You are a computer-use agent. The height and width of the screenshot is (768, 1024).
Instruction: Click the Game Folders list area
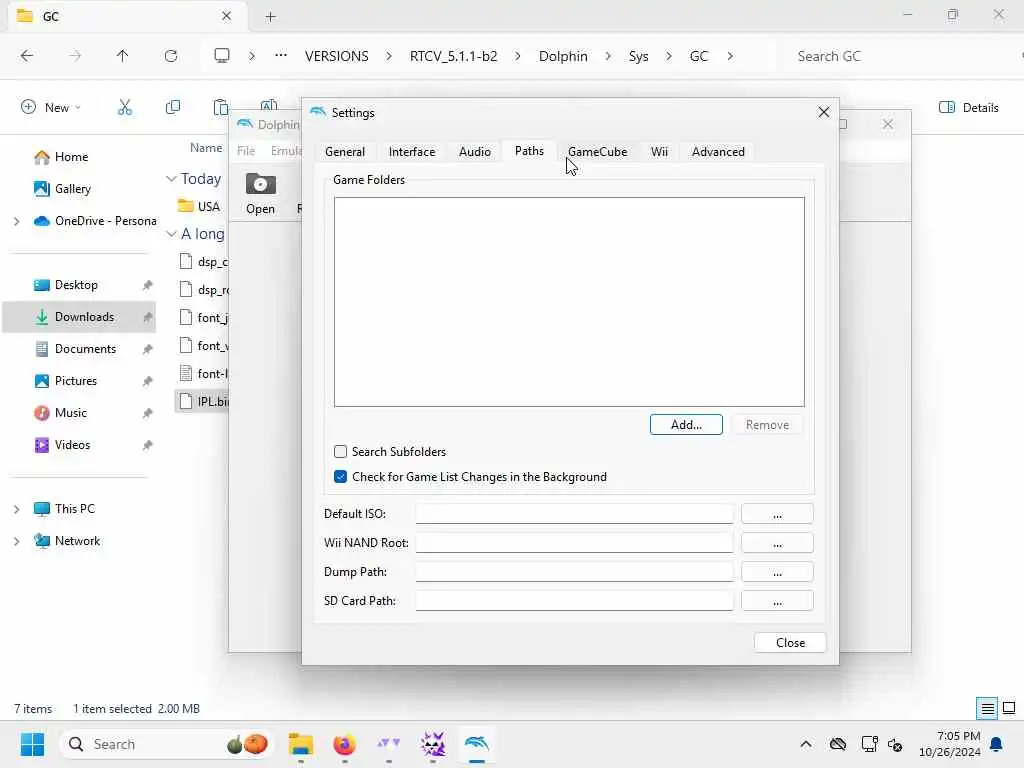(569, 302)
